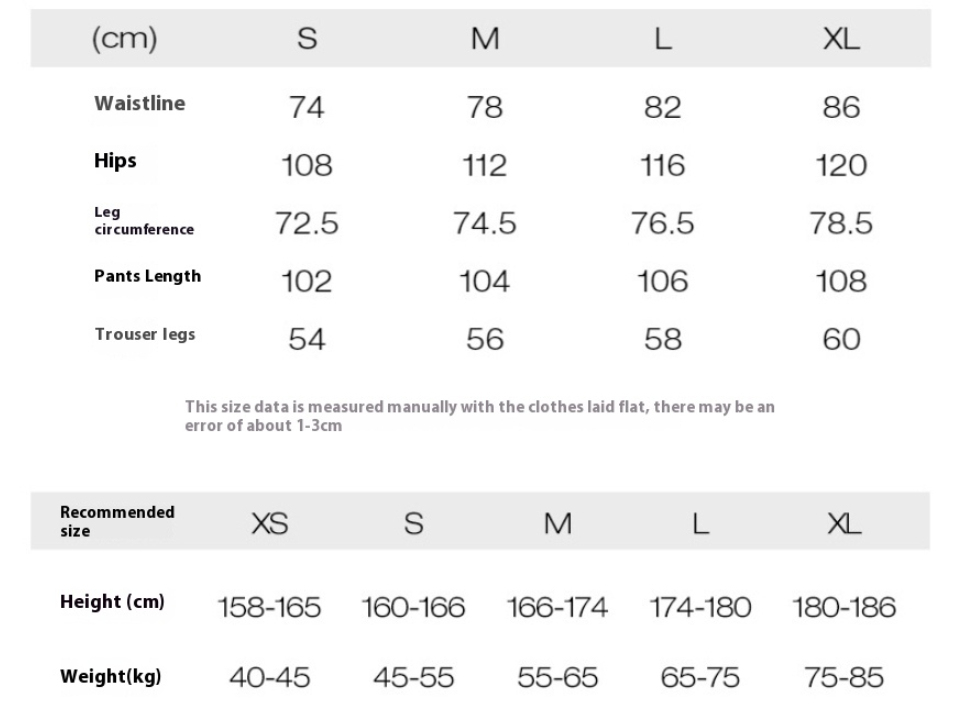Click leg circumference value 76.5
Image resolution: width=953 pixels, height=720 pixels.
[662, 223]
